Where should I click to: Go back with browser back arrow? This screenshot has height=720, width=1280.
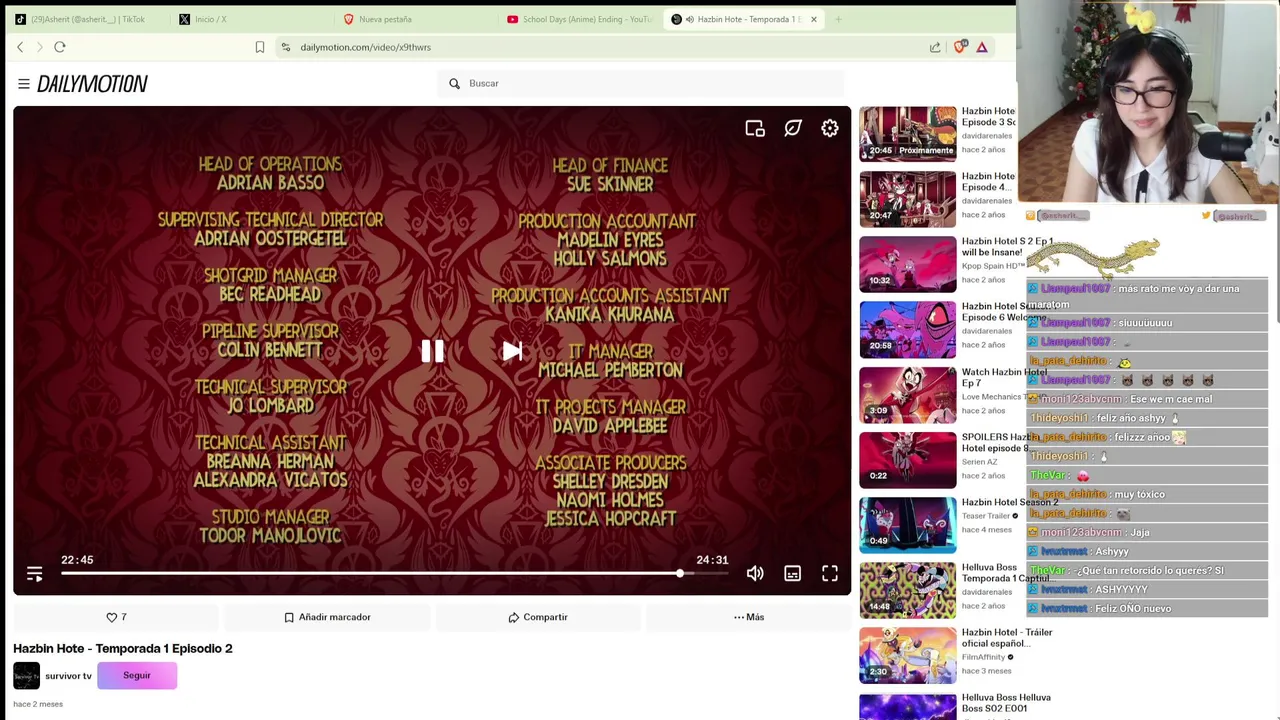[x=20, y=47]
